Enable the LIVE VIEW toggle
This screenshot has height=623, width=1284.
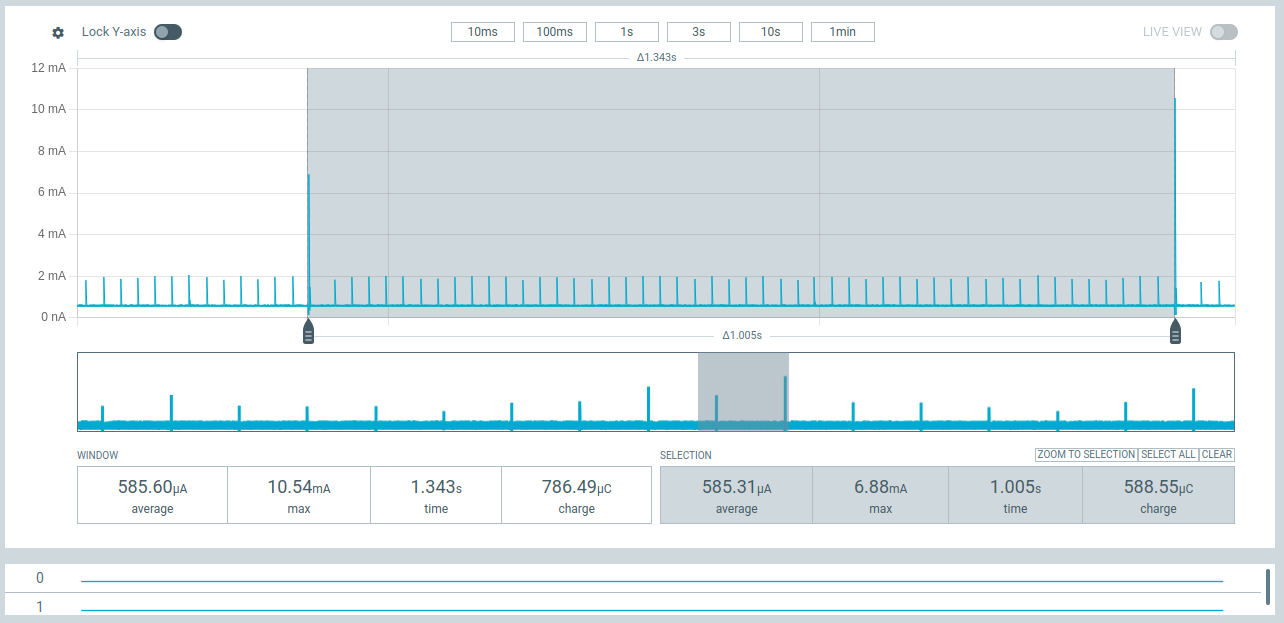click(x=1223, y=32)
